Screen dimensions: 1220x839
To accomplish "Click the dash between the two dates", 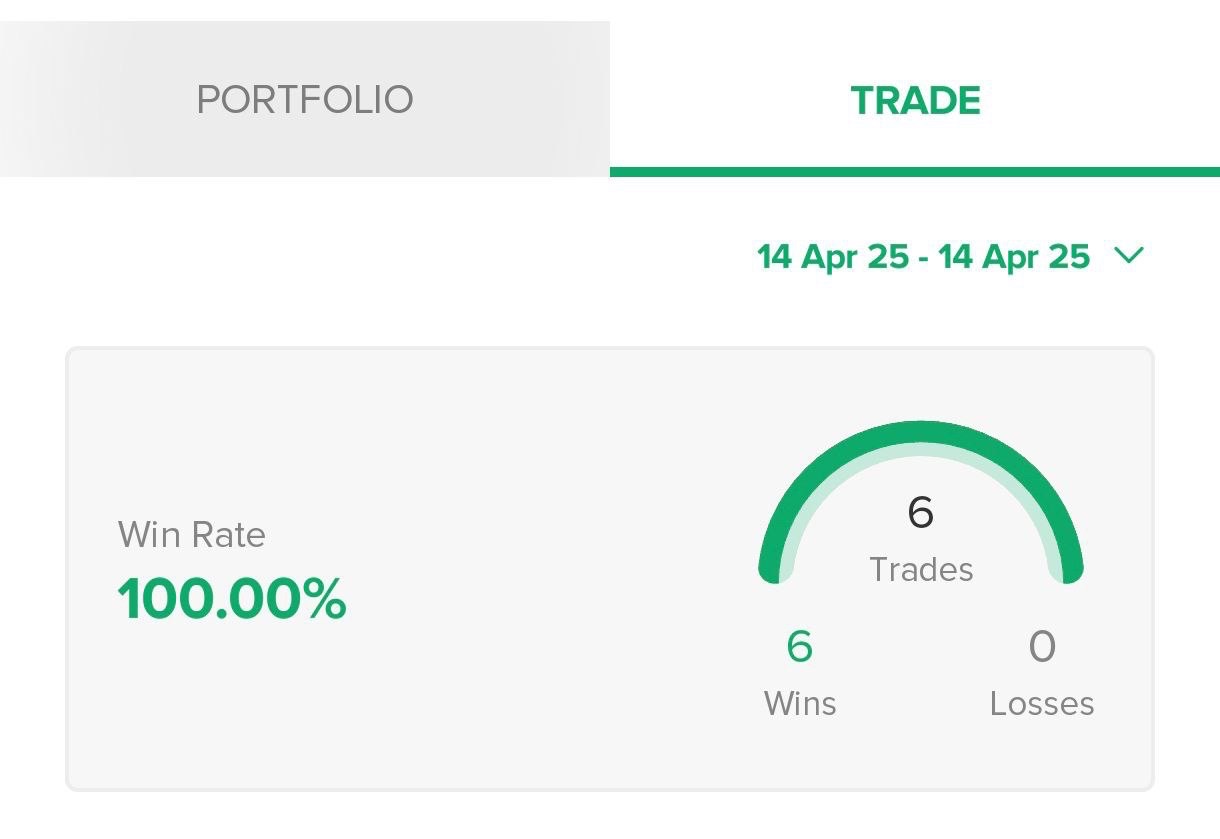I will coord(923,258).
